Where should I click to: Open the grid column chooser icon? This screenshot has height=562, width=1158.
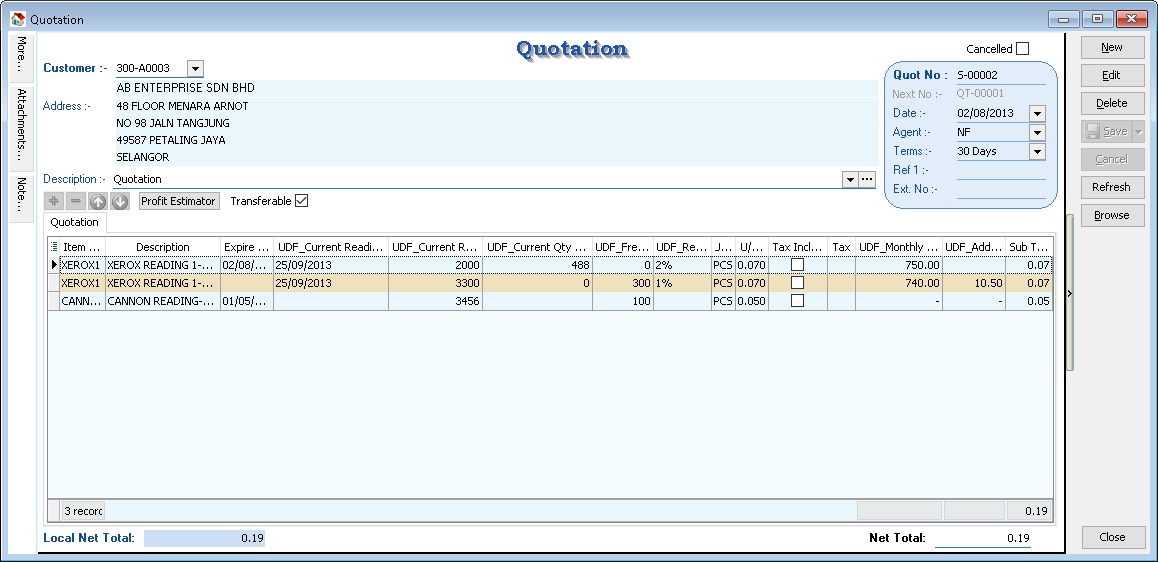pyautogui.click(x=54, y=247)
